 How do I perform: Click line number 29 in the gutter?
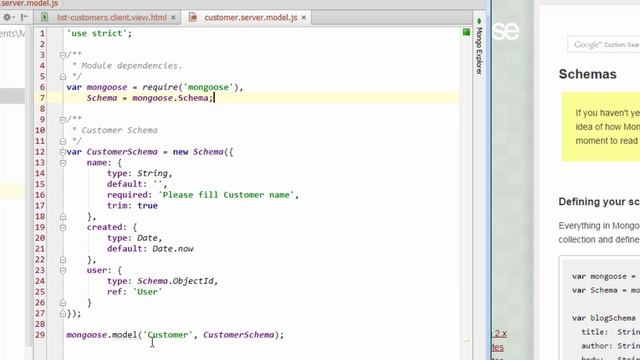point(40,335)
